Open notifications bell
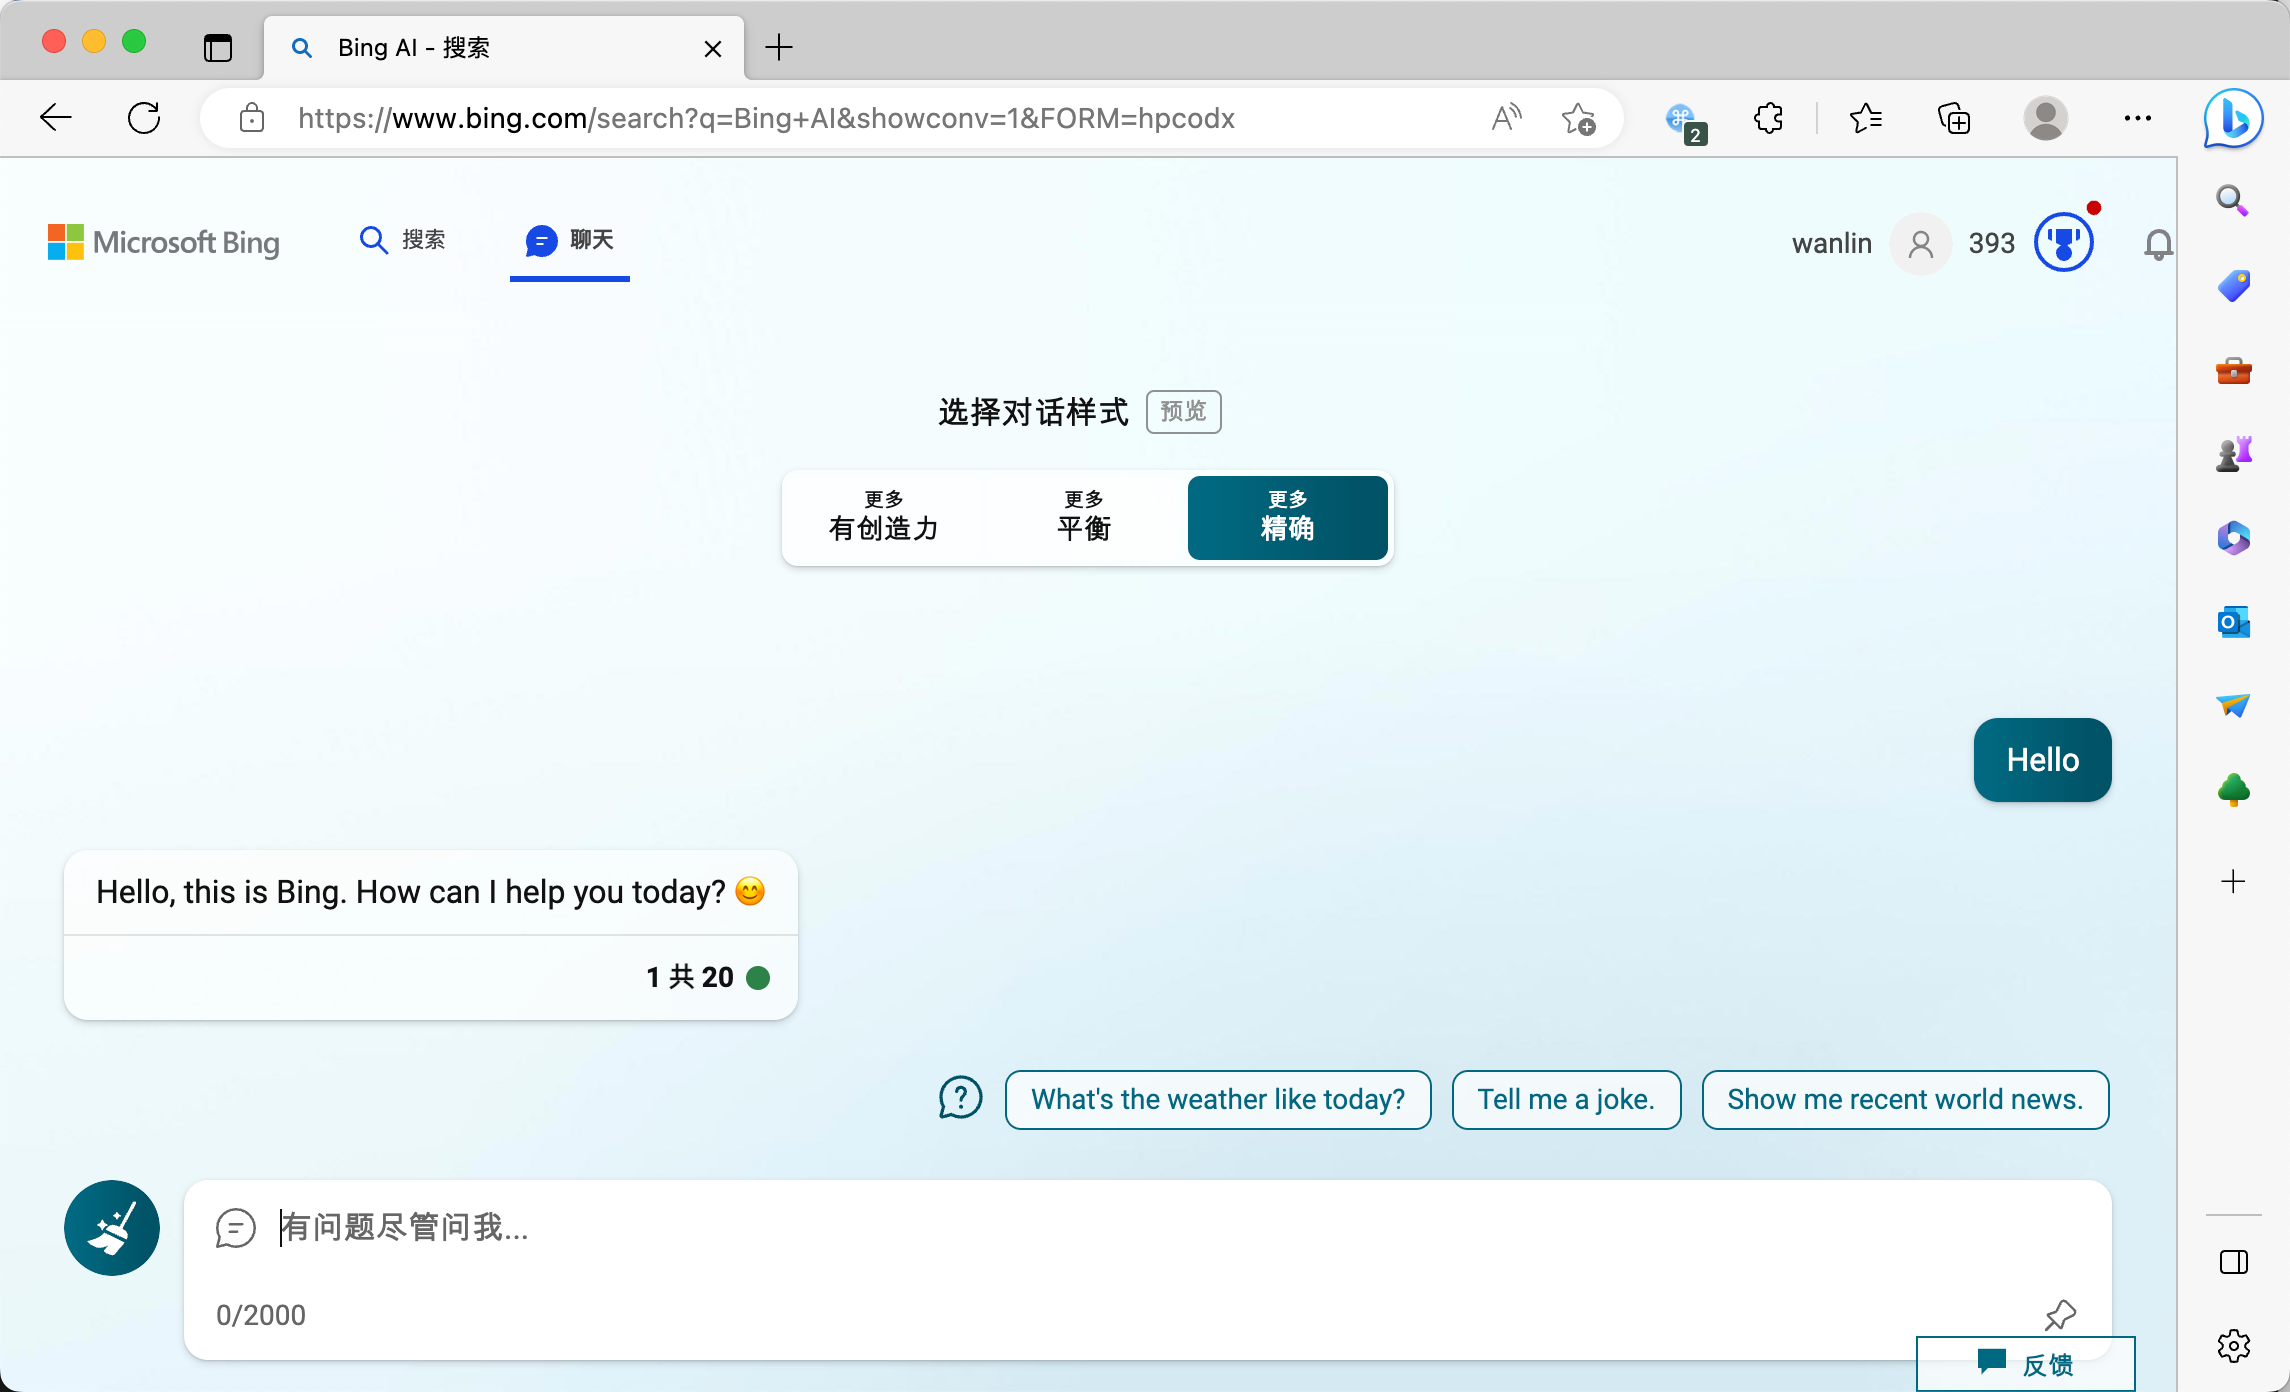Screen dimensions: 2290x1392 click(2158, 244)
